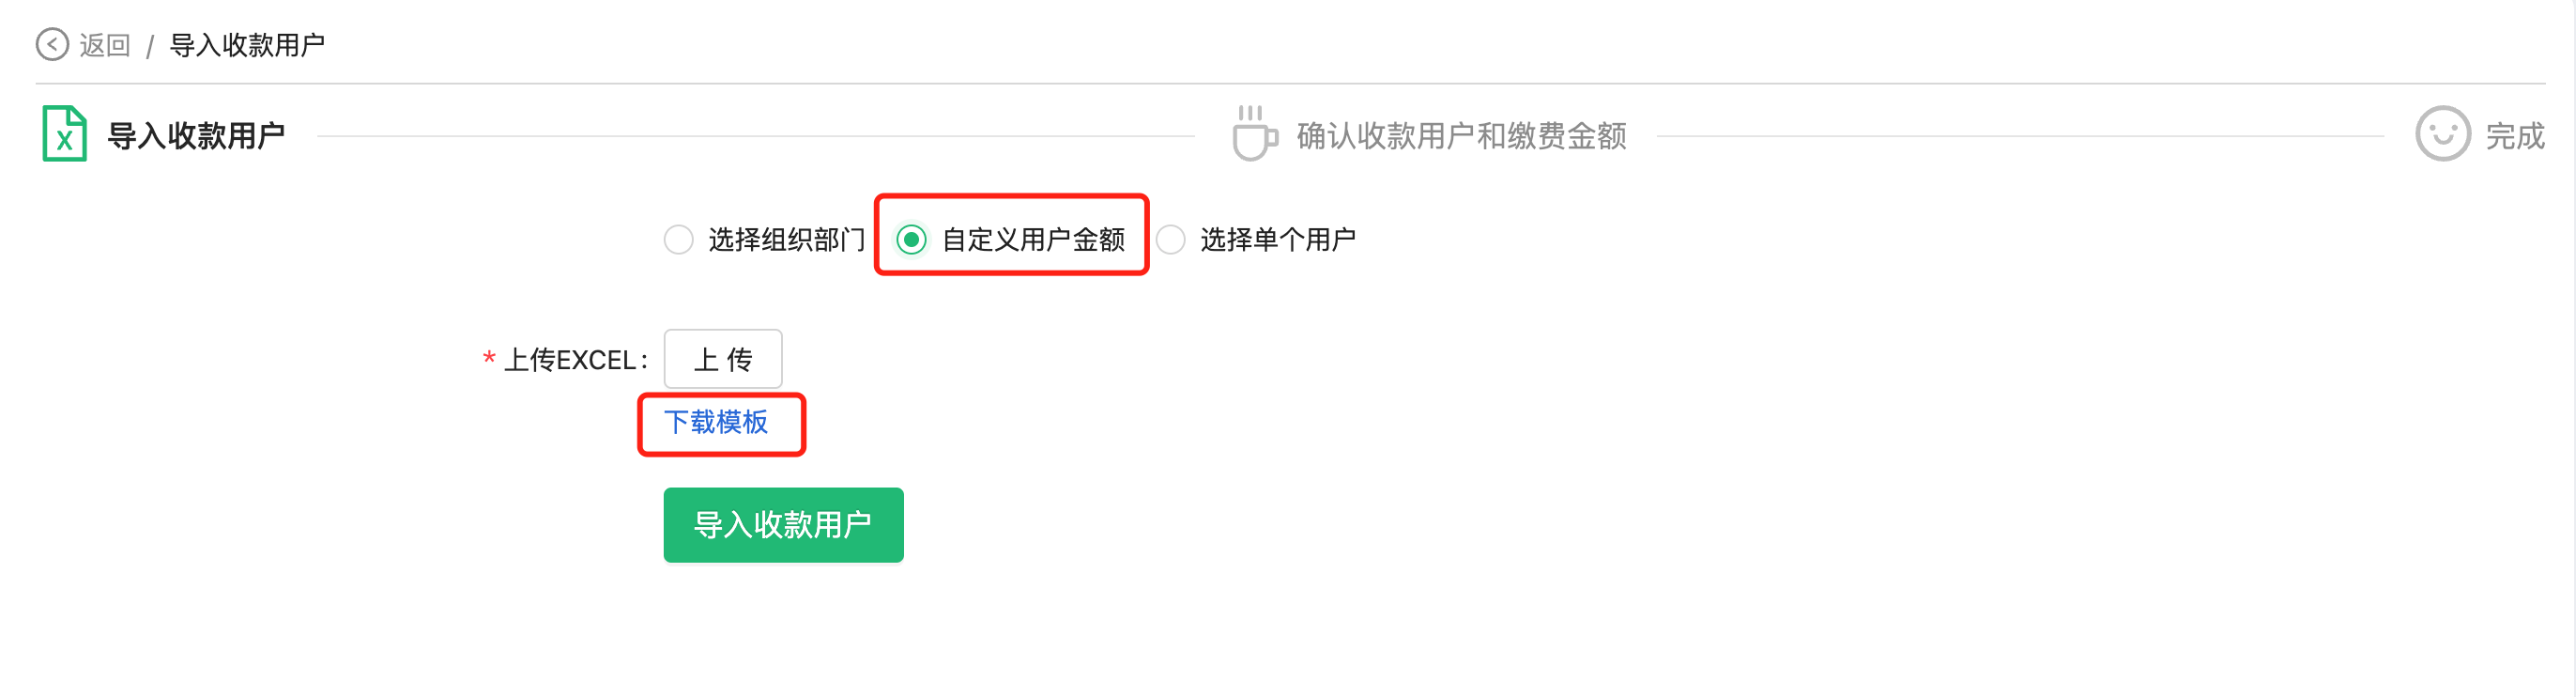Image resolution: width=2576 pixels, height=697 pixels.
Task: Click the 自定义用户金额 option label
Action: [1033, 240]
